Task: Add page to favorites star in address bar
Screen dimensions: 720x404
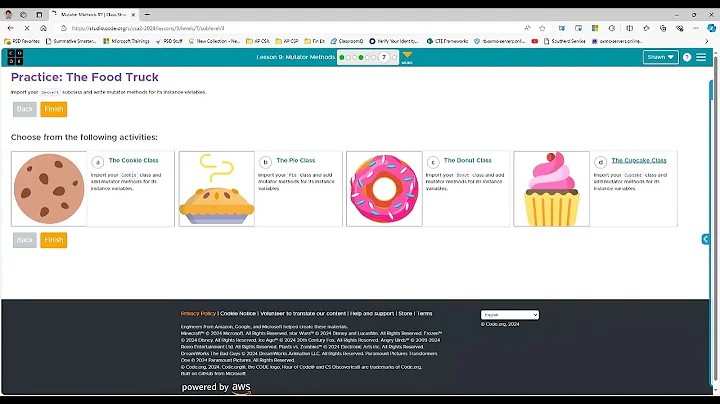Action: [x=542, y=28]
